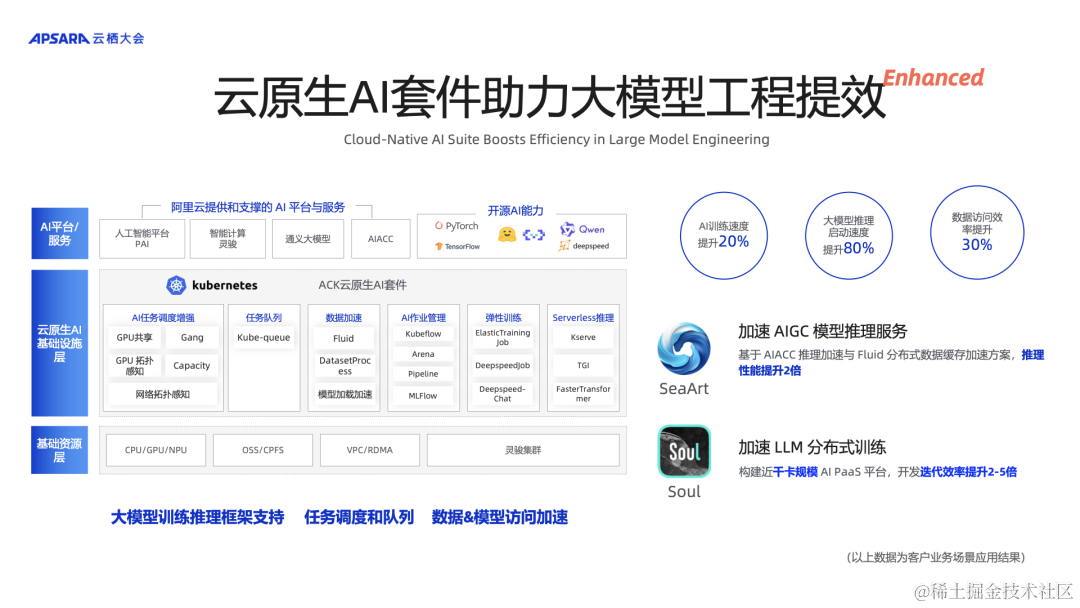Viewport: 1080px width, 608px height.
Task: Click the 数据&模型访问加速 text
Action: point(499,517)
